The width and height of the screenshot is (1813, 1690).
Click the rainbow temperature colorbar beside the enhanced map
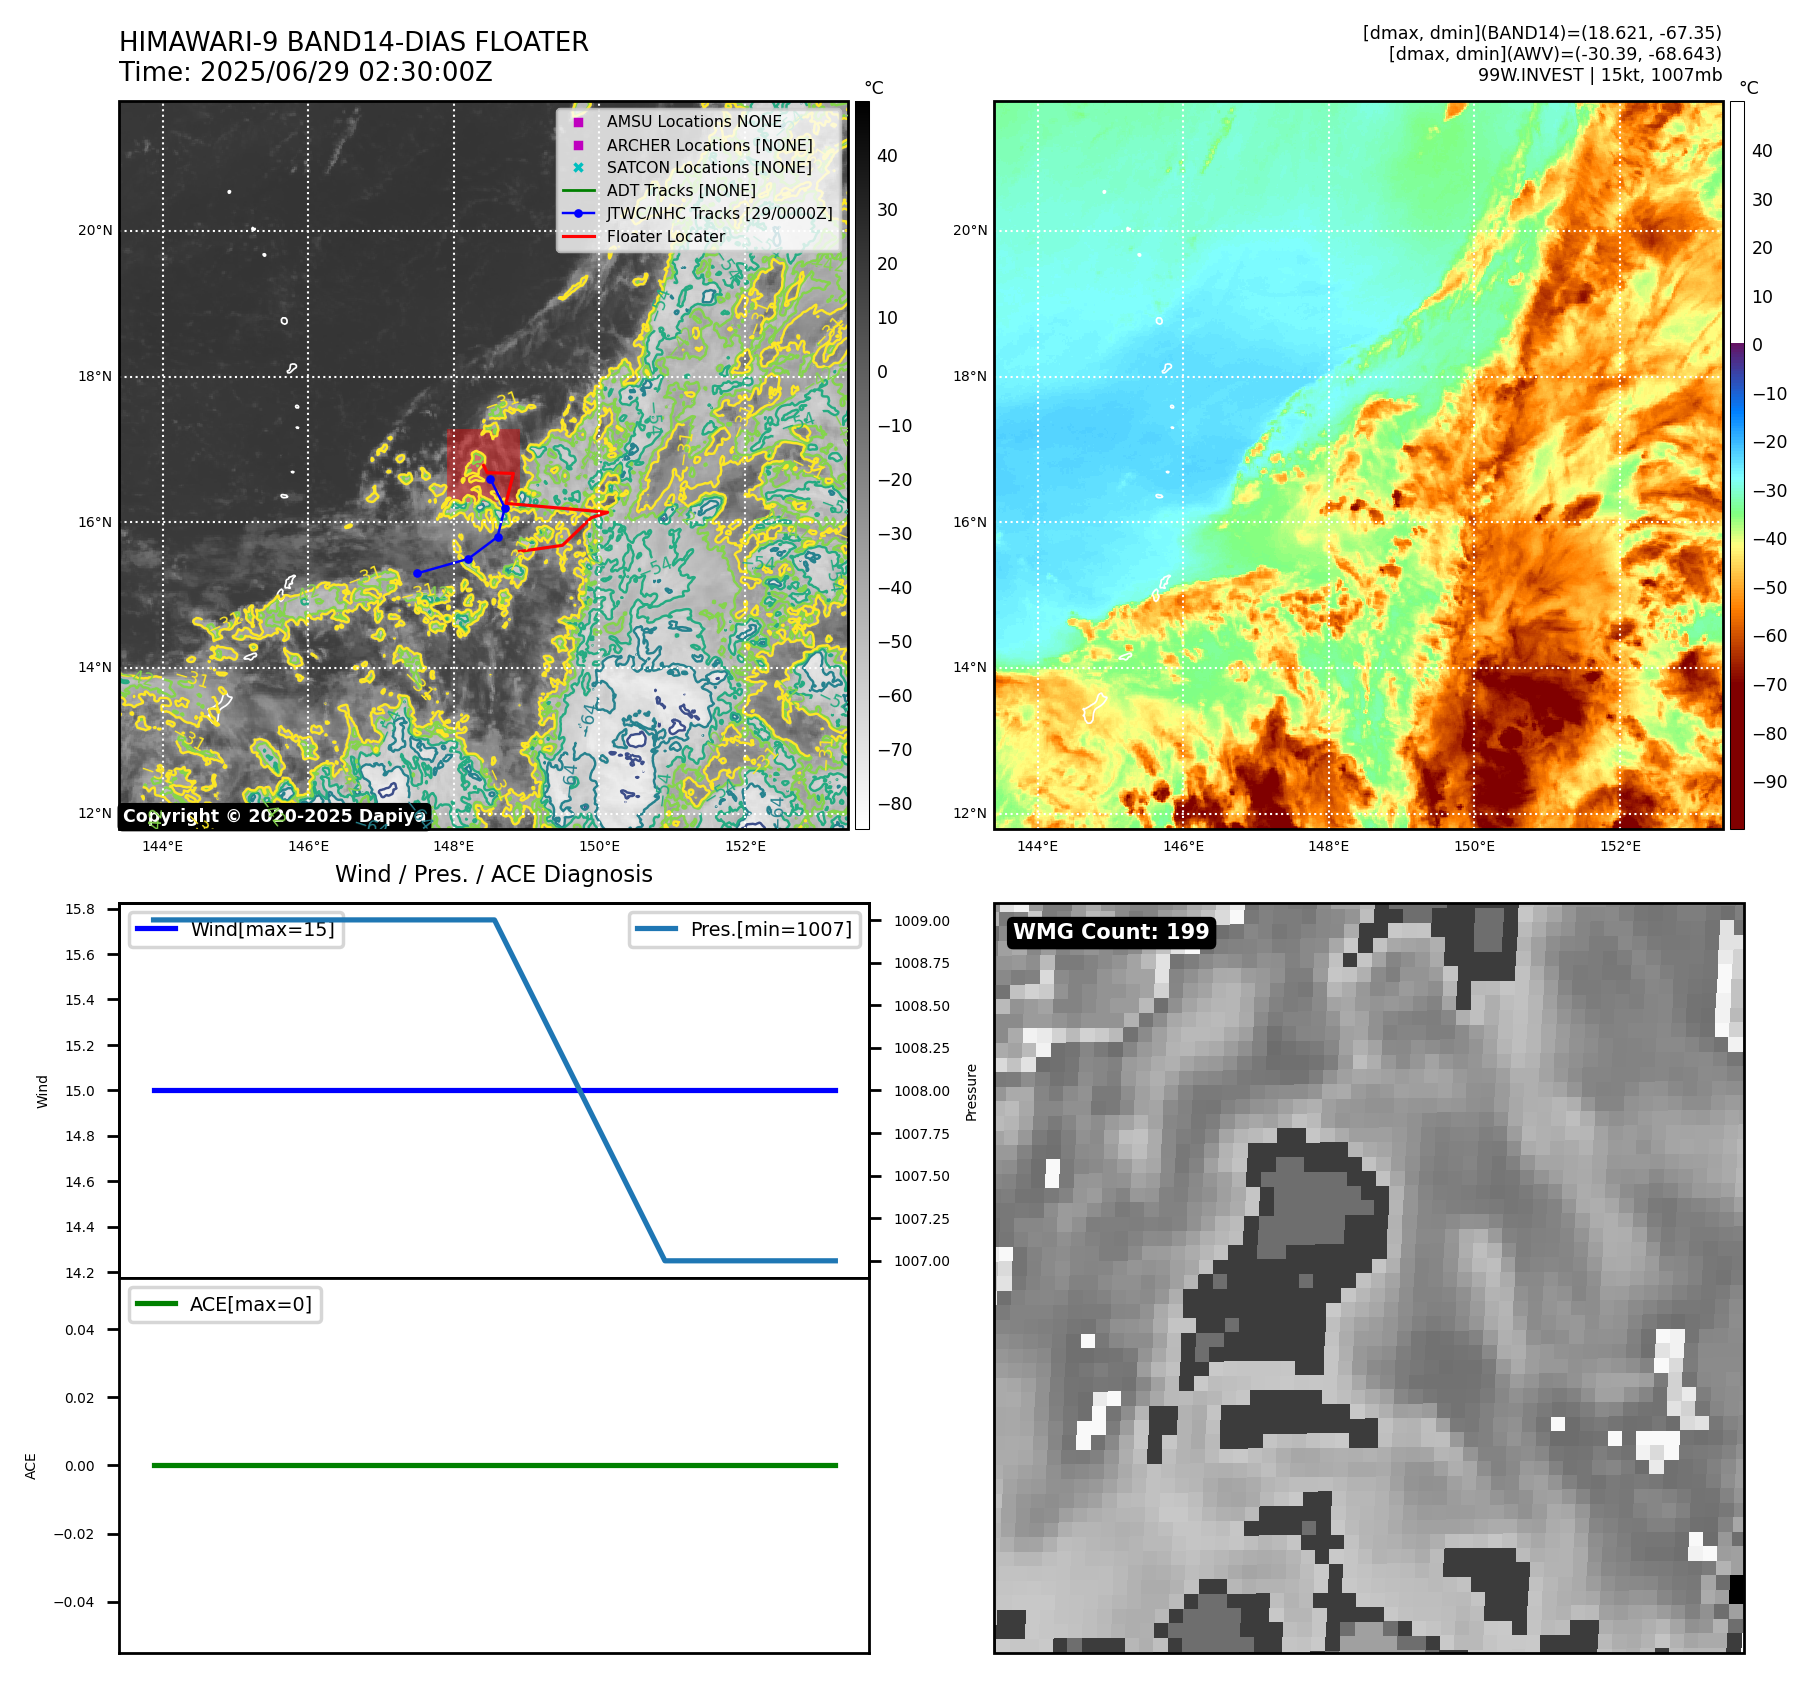1737,465
